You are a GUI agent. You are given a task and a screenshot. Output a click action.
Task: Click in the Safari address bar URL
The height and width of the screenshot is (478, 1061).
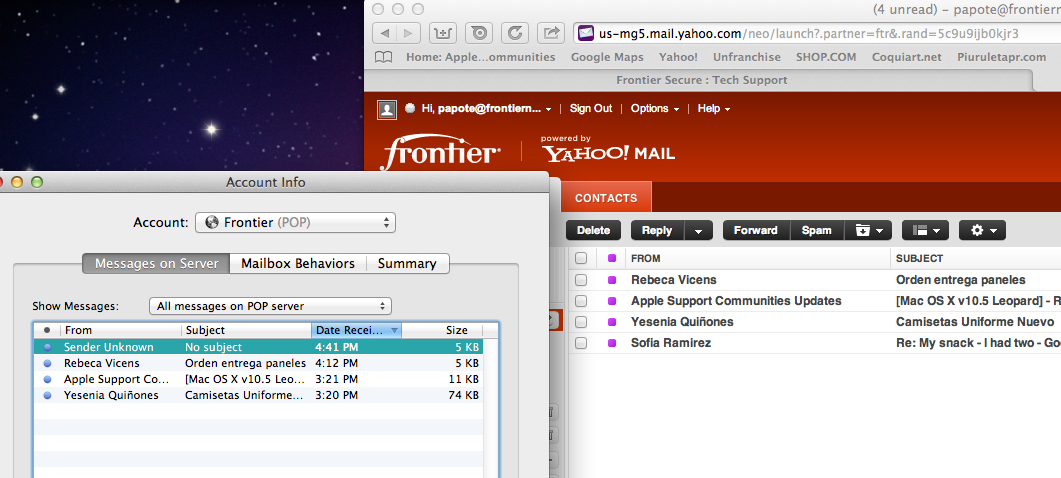tap(808, 33)
